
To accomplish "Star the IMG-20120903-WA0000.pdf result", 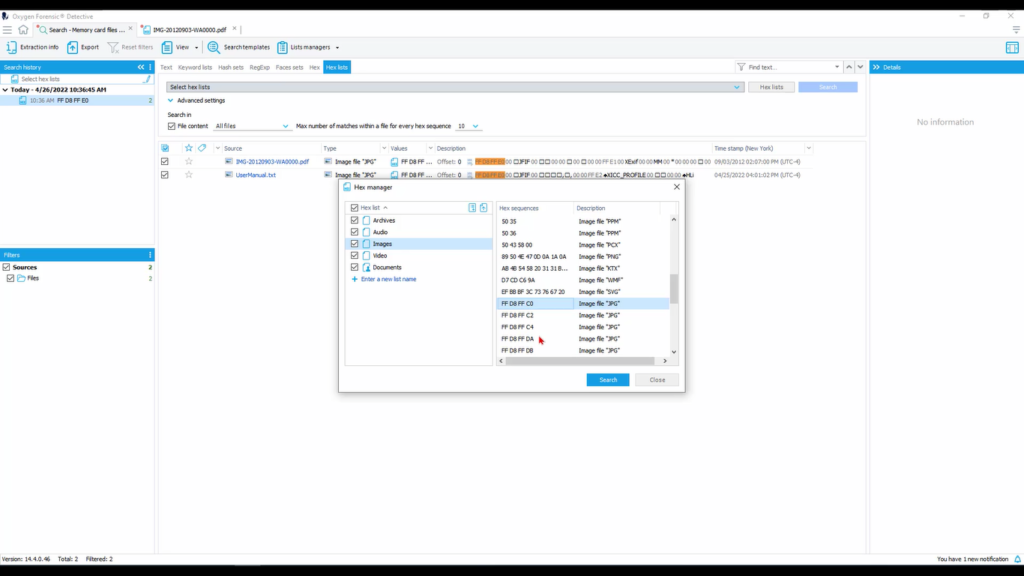I will [189, 161].
